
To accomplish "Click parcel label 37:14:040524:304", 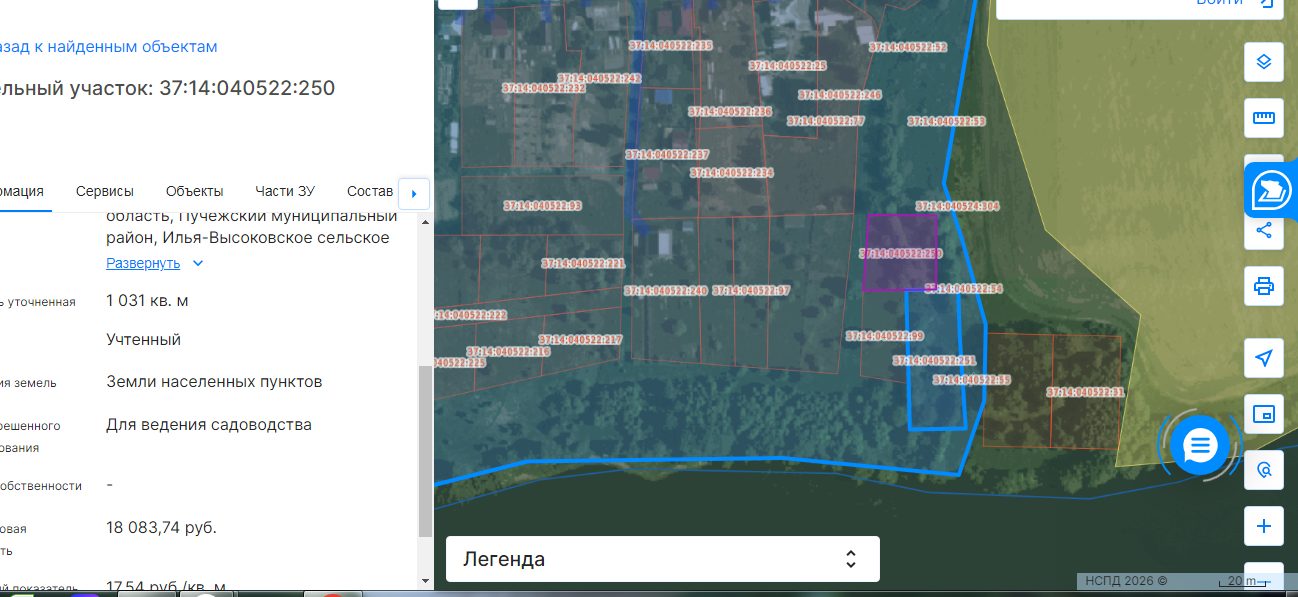I will click(958, 207).
